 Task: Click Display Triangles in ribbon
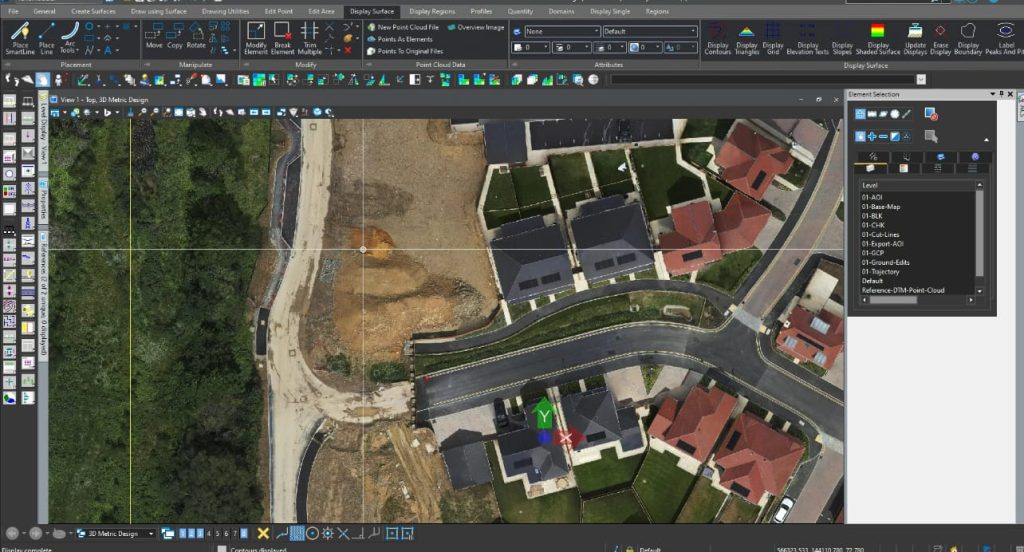pyautogui.click(x=746, y=39)
